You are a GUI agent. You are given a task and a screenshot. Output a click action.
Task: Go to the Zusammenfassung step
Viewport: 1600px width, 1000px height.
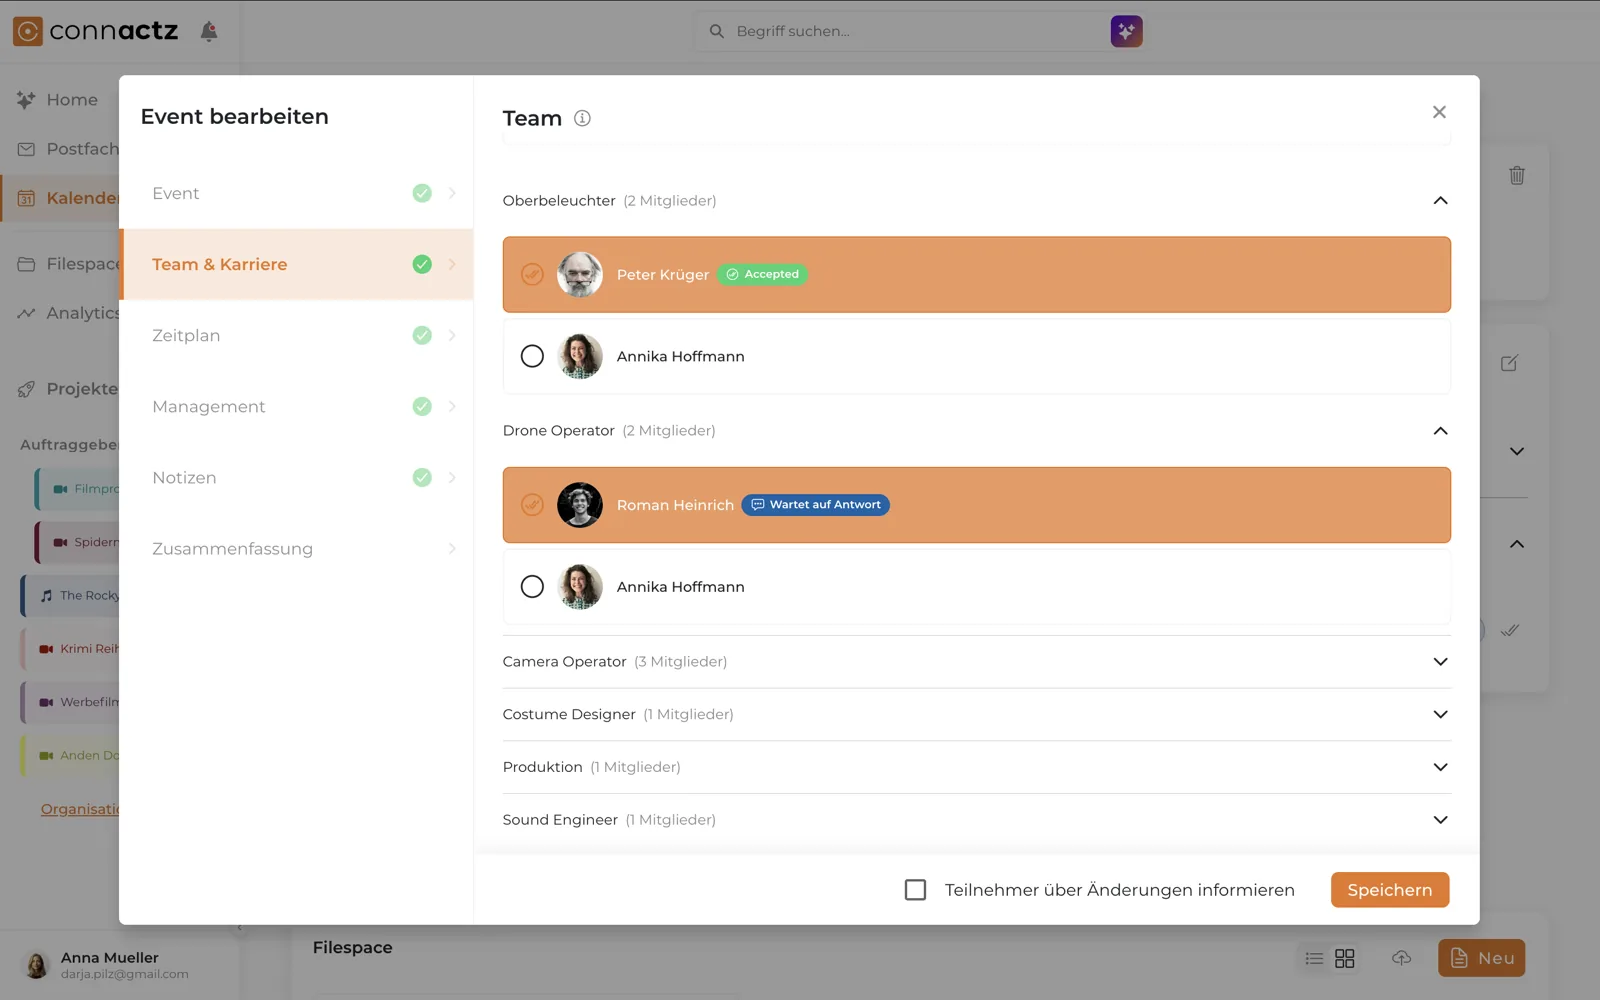tap(297, 548)
